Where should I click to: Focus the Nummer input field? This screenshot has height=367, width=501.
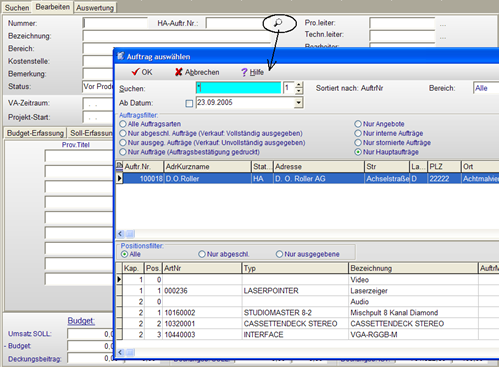[x=115, y=23]
